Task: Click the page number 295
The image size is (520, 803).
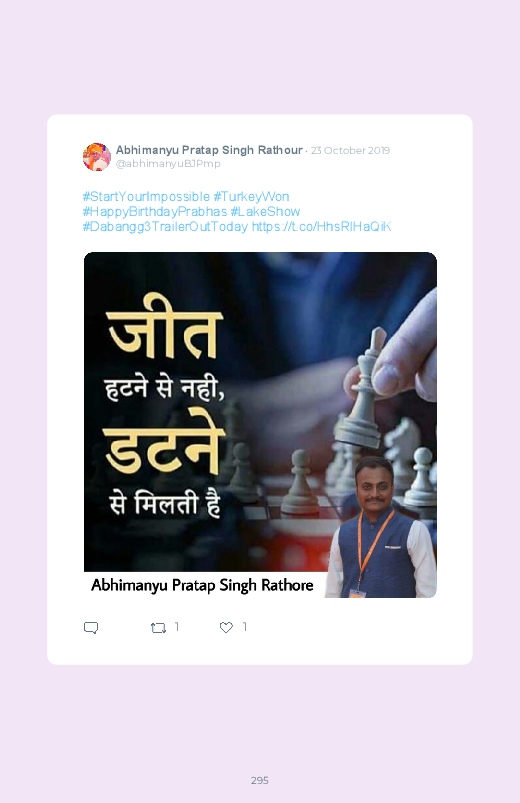Action: tap(260, 780)
